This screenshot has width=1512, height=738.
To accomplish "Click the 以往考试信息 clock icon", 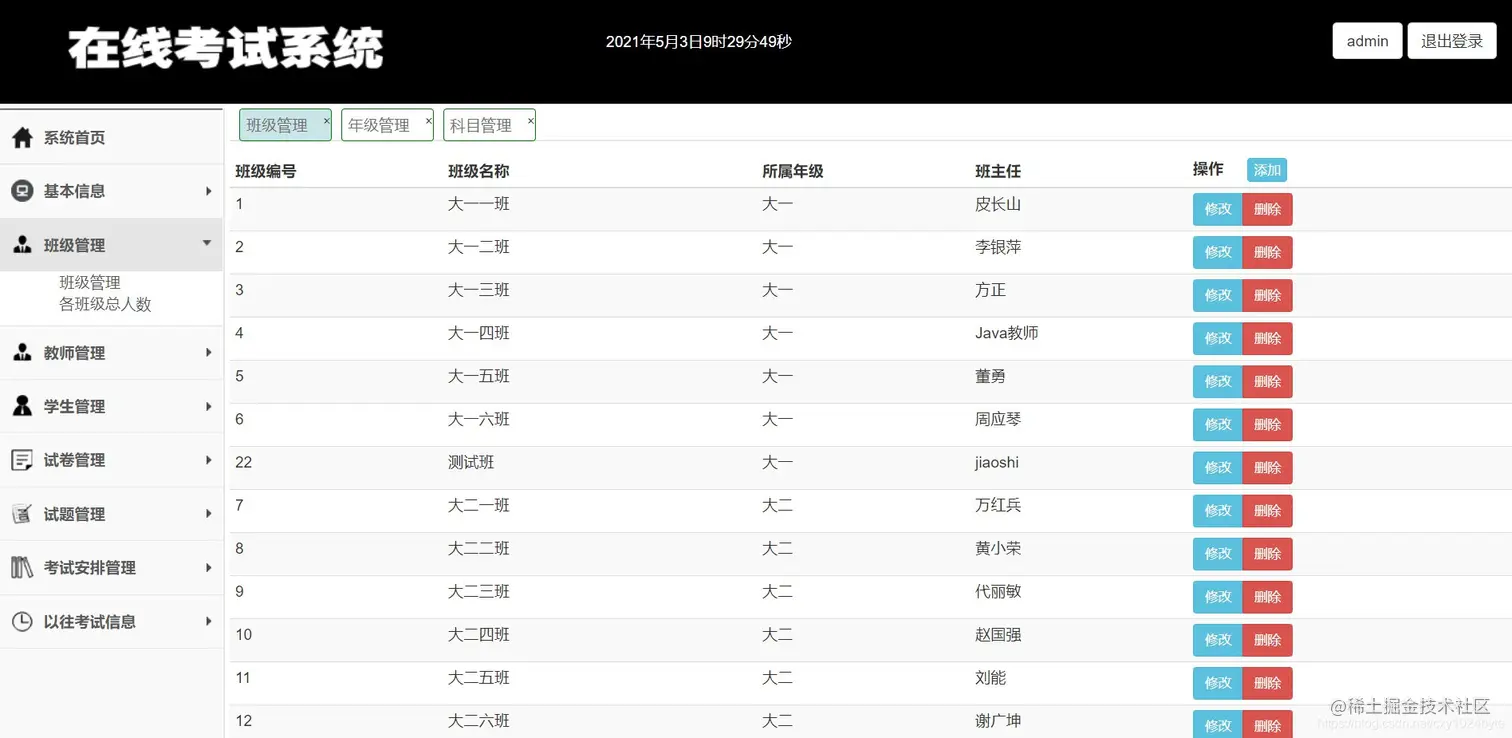I will click(x=22, y=621).
